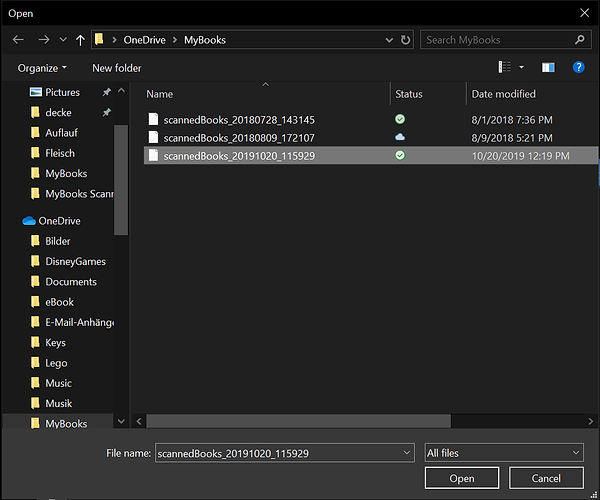The image size is (600, 500).
Task: Open the Lego folder
Action: [x=56, y=363]
